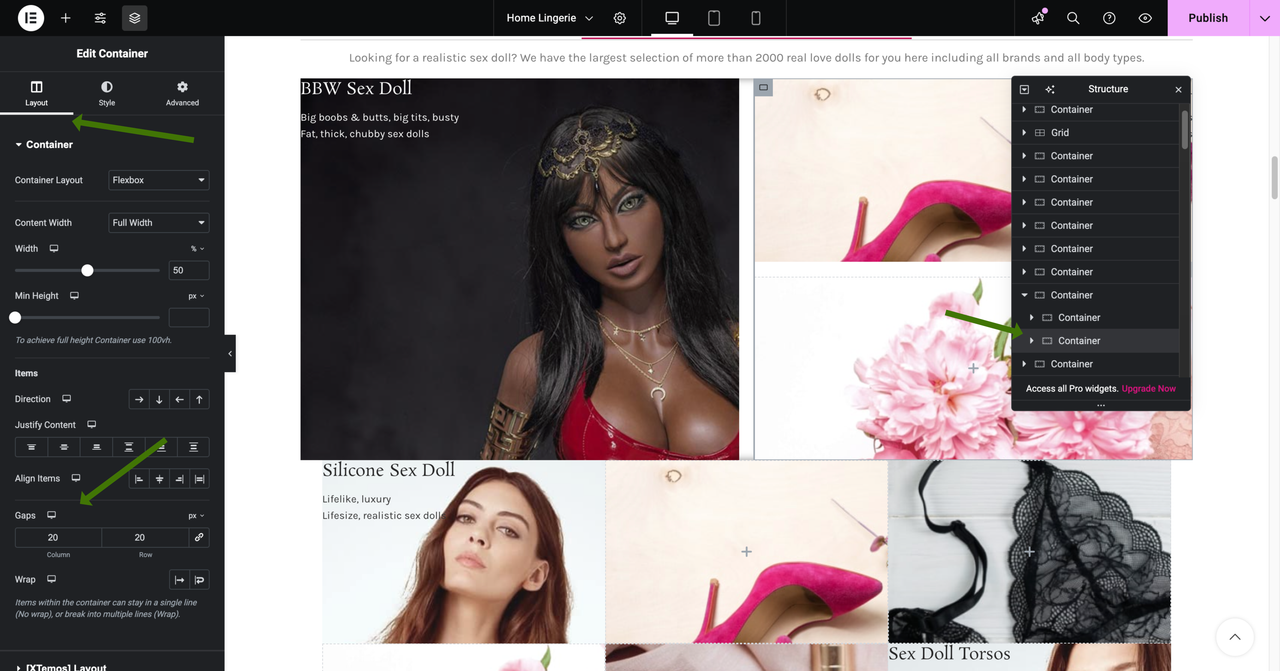The width and height of the screenshot is (1280, 671).
Task: Open responsive device toggle next to Min Height
Action: (74, 296)
